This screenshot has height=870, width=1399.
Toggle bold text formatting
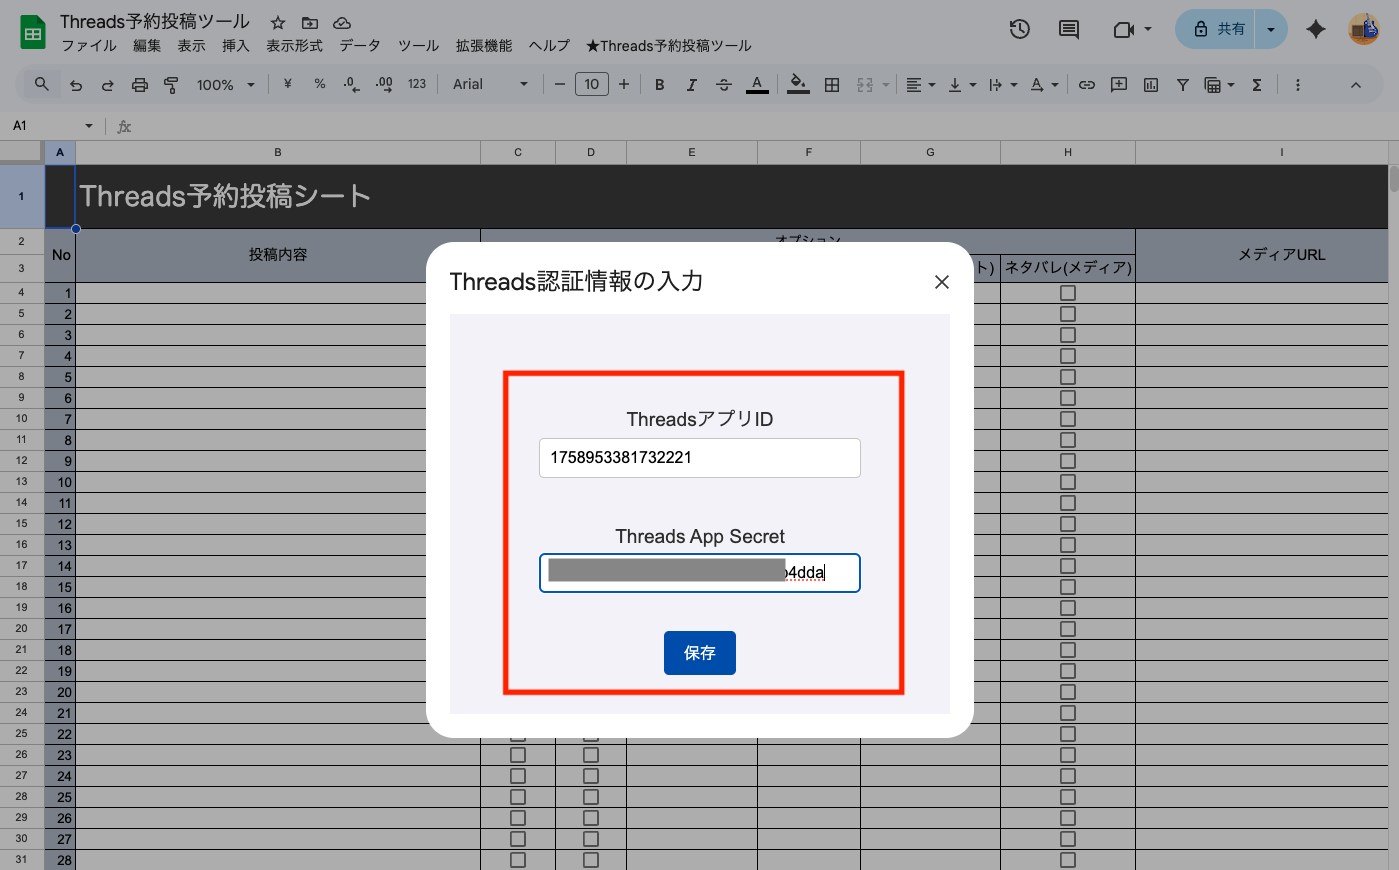[659, 85]
